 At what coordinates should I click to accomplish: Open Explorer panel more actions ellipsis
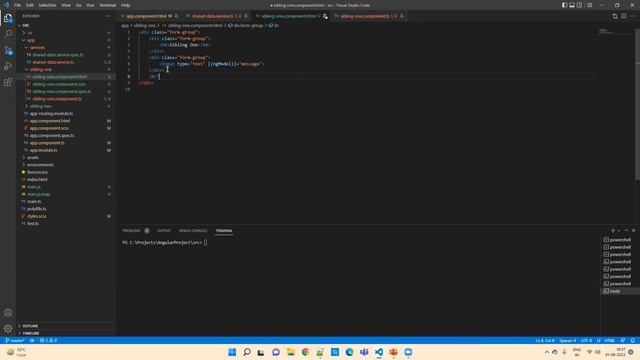tap(108, 16)
